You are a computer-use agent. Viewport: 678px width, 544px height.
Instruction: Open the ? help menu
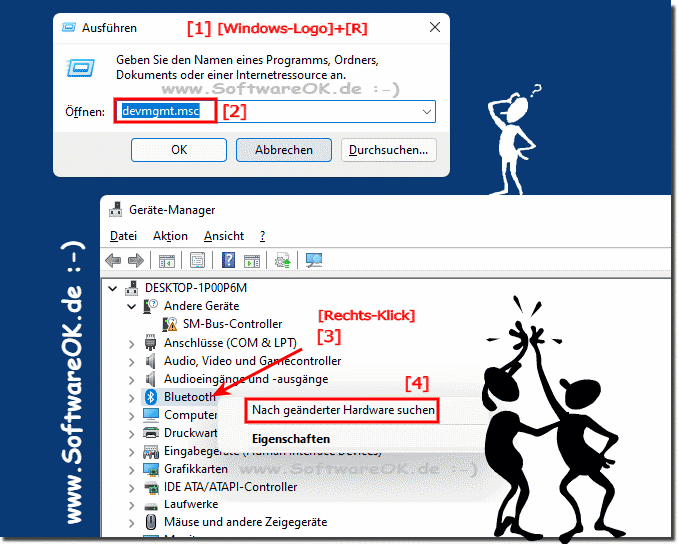click(262, 236)
